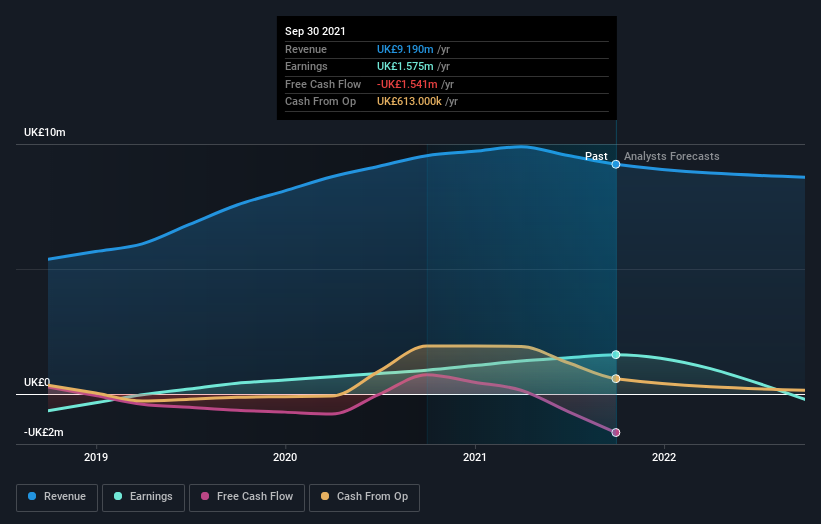Click the 2019 x-axis label
This screenshot has width=821, height=524.
point(96,457)
